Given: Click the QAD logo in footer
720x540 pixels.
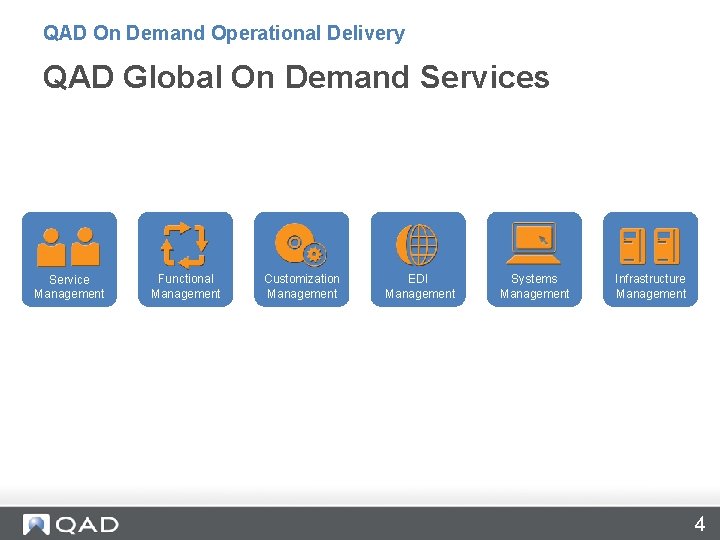Looking at the screenshot, I should point(71,525).
